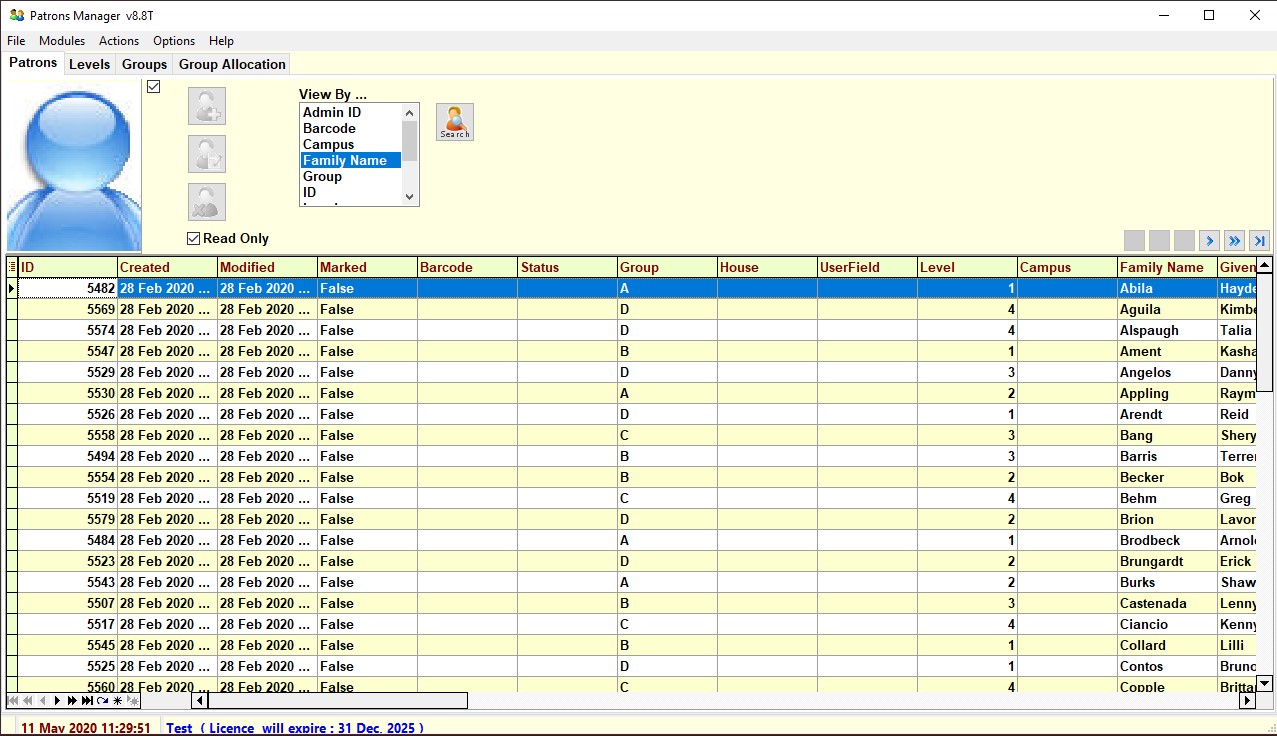Screen dimensions: 1277x736
Task: Open patron search with the Search icon
Action: pos(454,121)
